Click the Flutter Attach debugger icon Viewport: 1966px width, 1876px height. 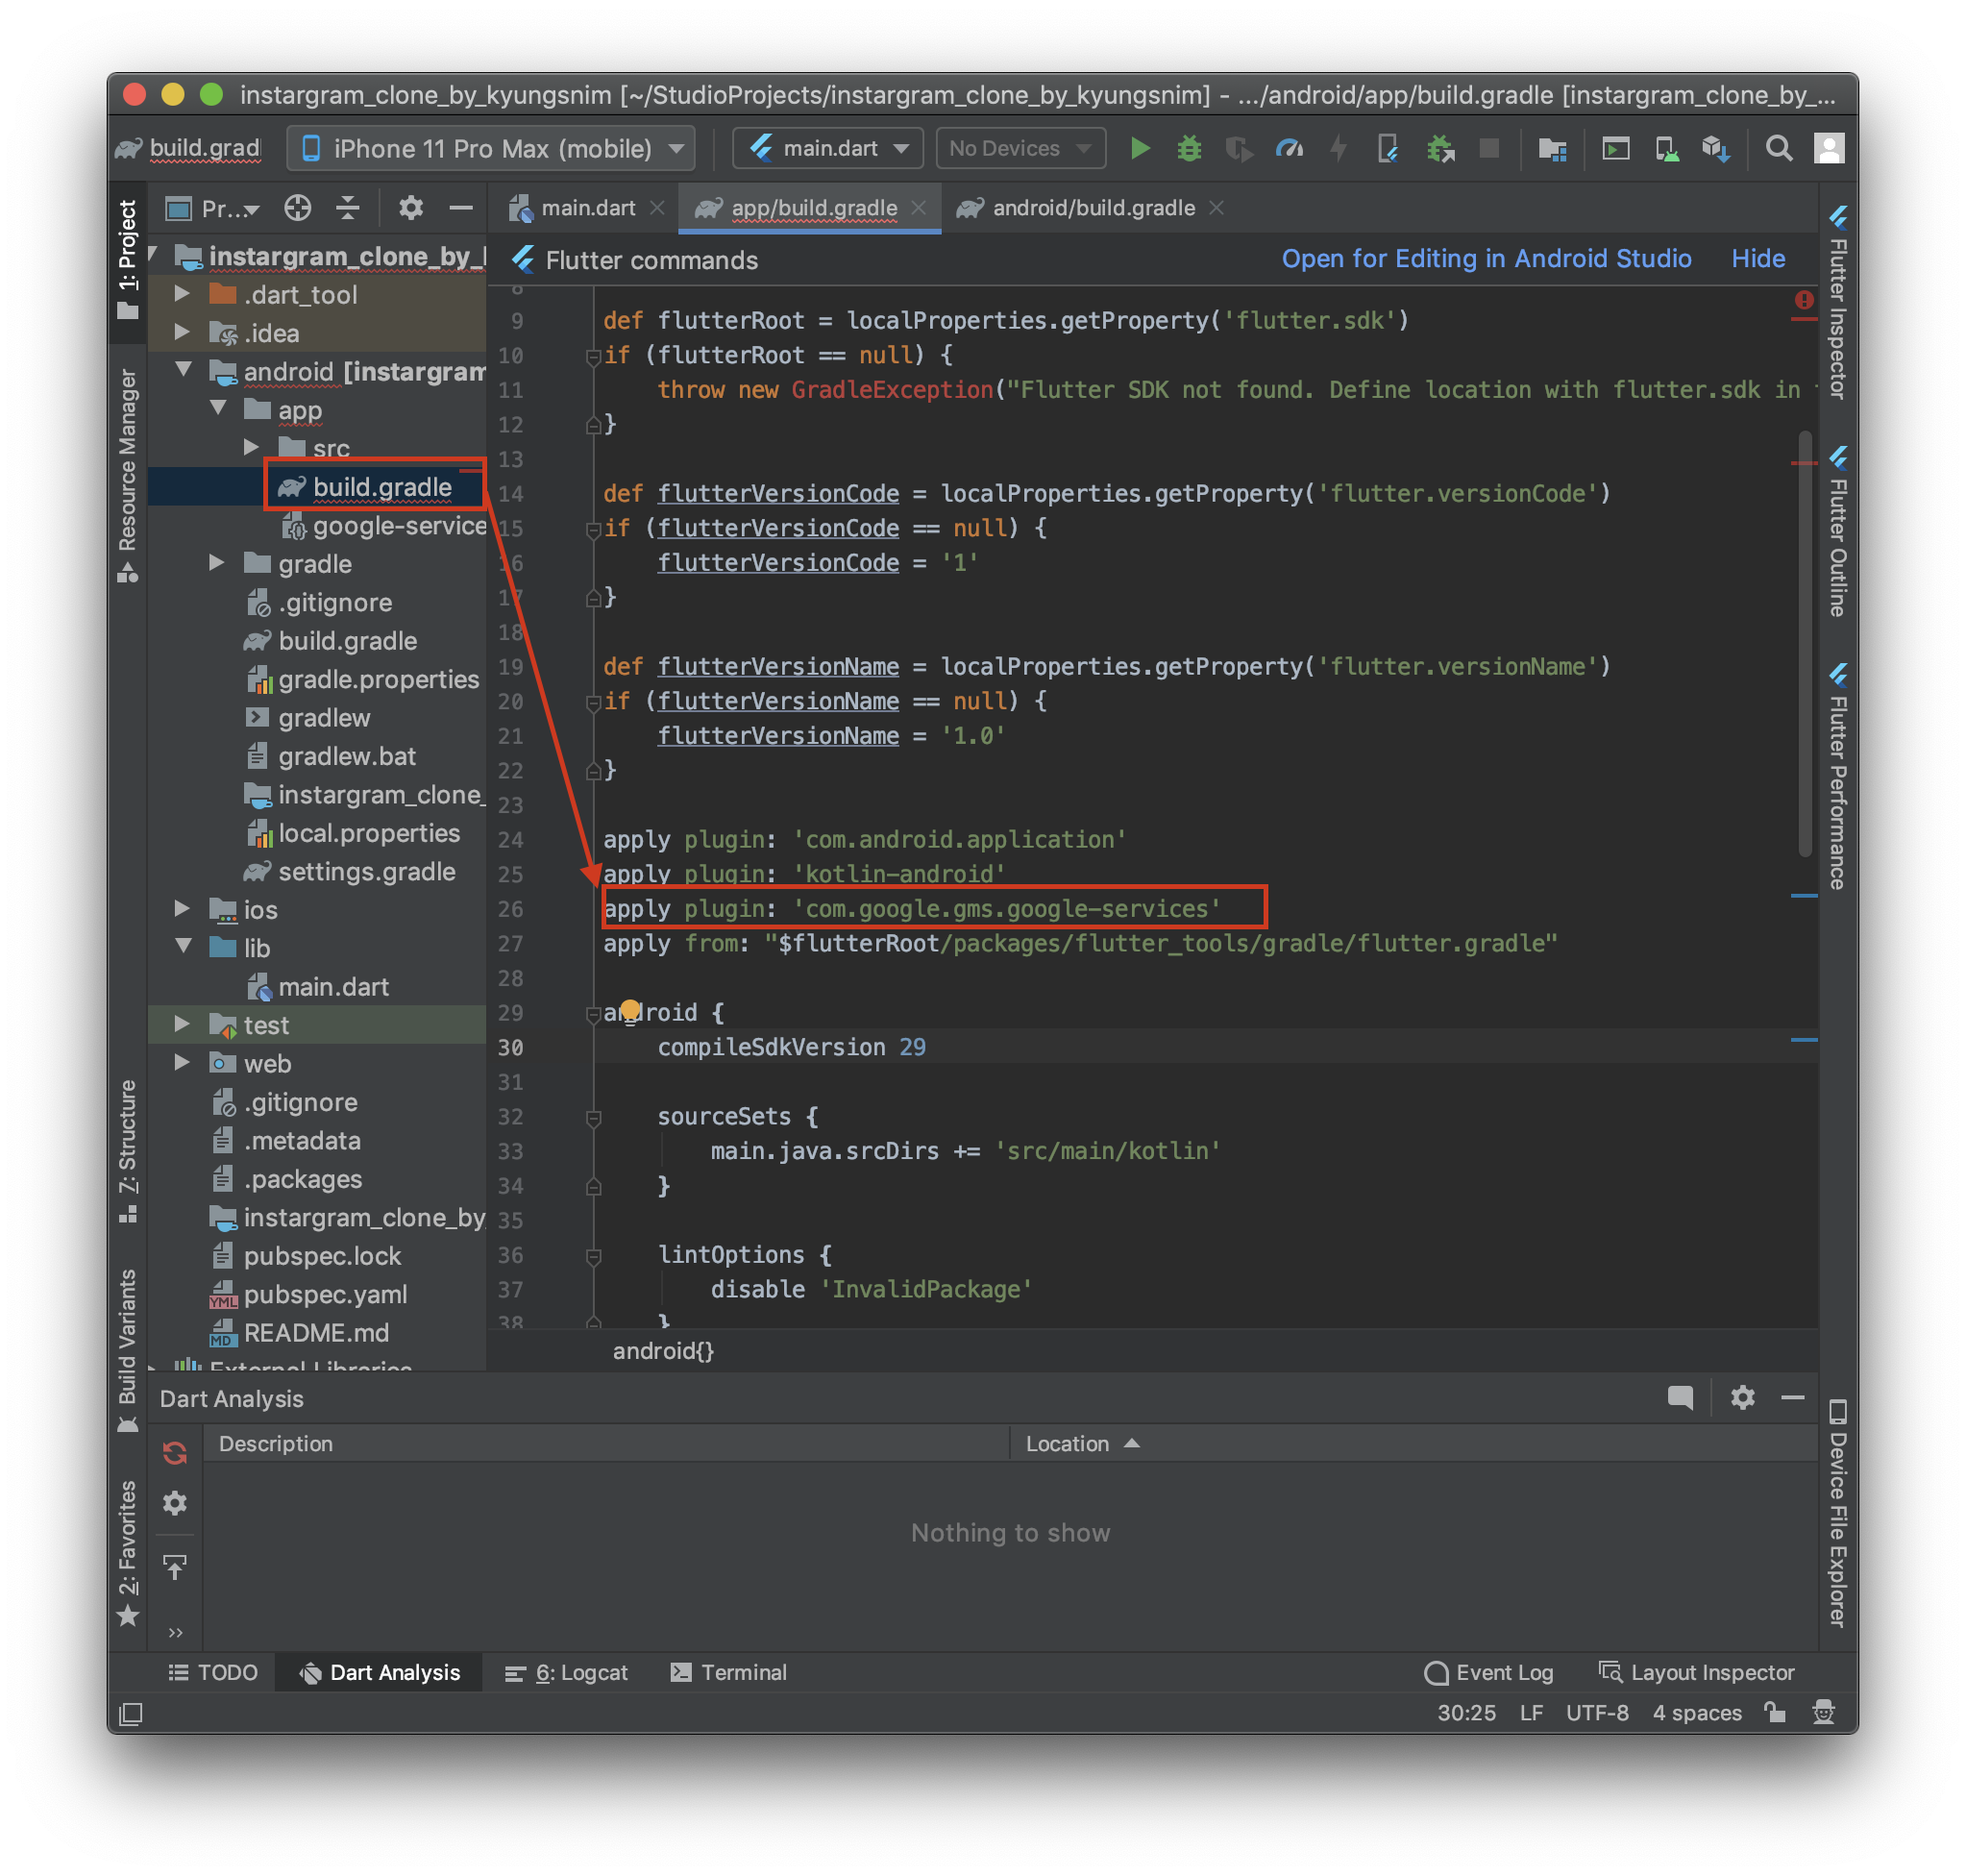coord(1388,149)
